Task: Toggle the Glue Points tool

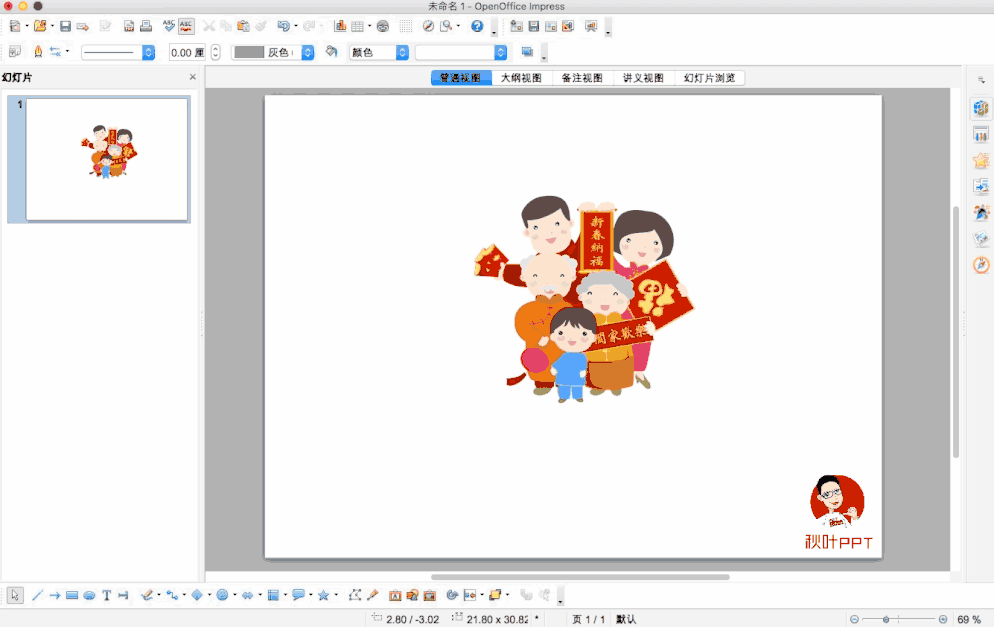Action: [x=371, y=594]
